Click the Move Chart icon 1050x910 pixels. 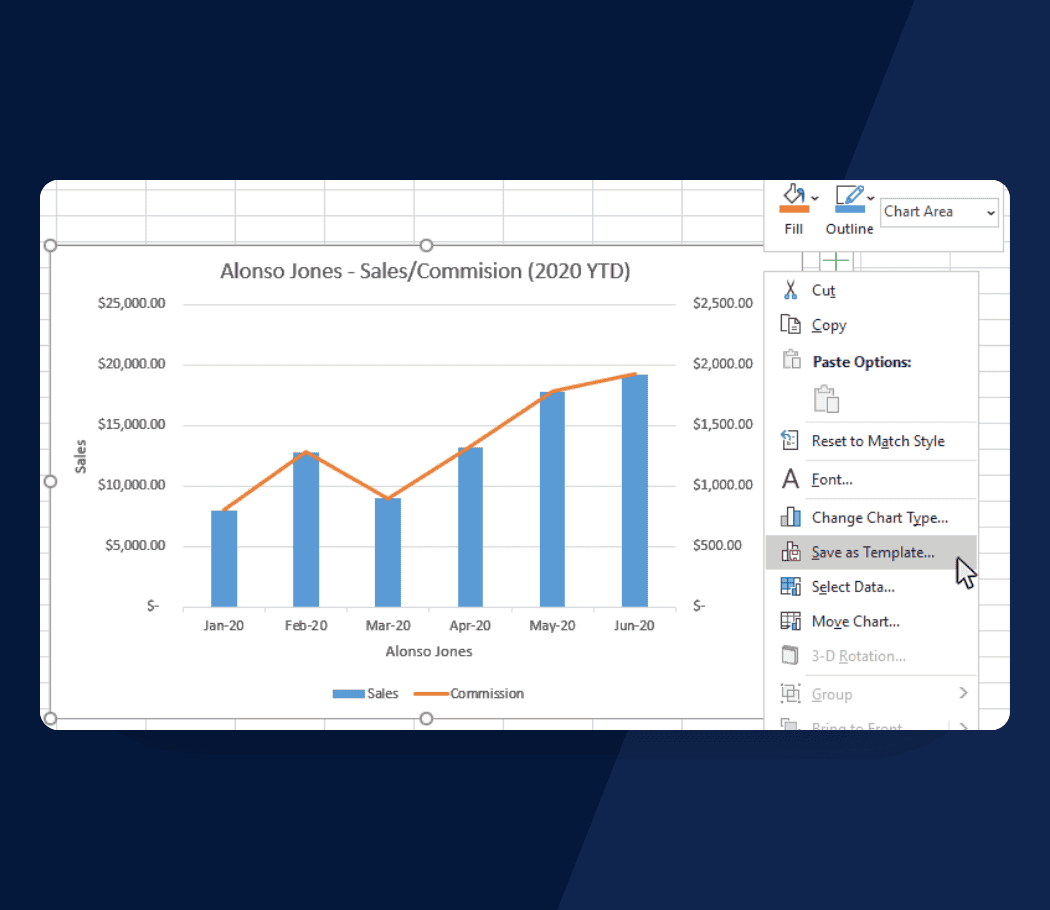(790, 621)
